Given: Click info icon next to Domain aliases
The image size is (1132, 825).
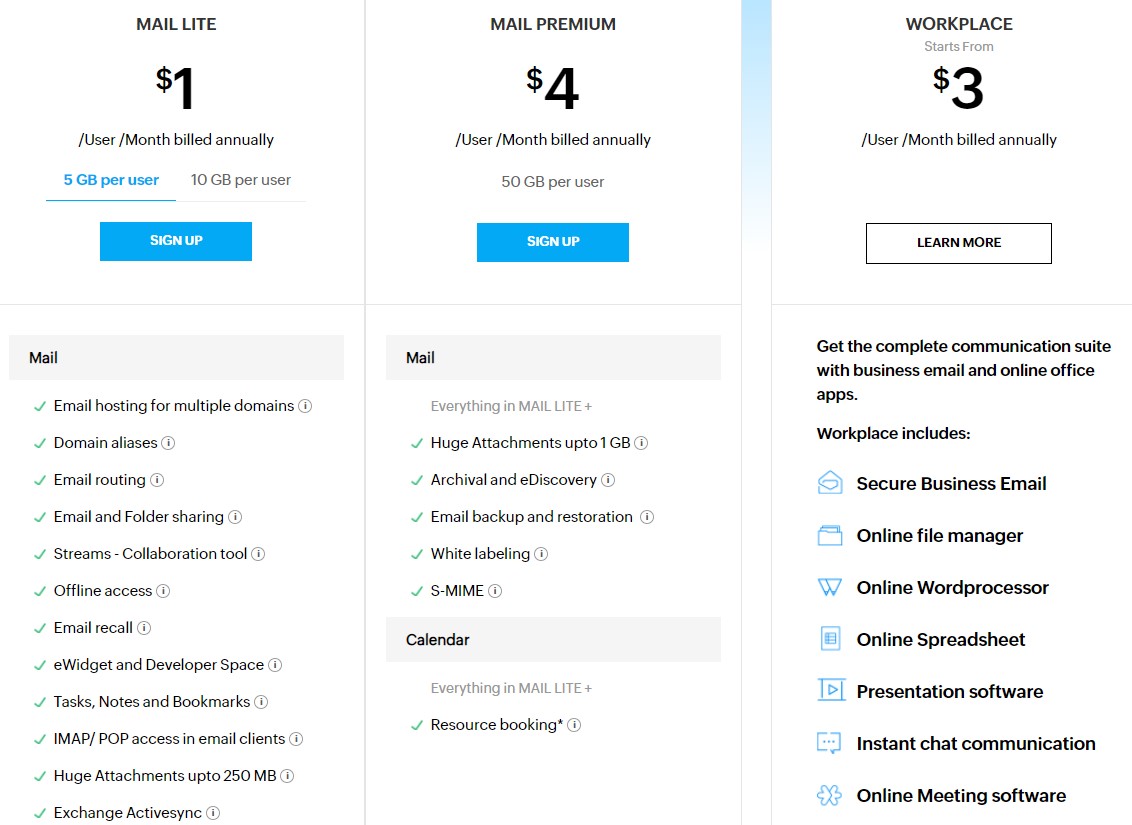Looking at the screenshot, I should point(167,443).
